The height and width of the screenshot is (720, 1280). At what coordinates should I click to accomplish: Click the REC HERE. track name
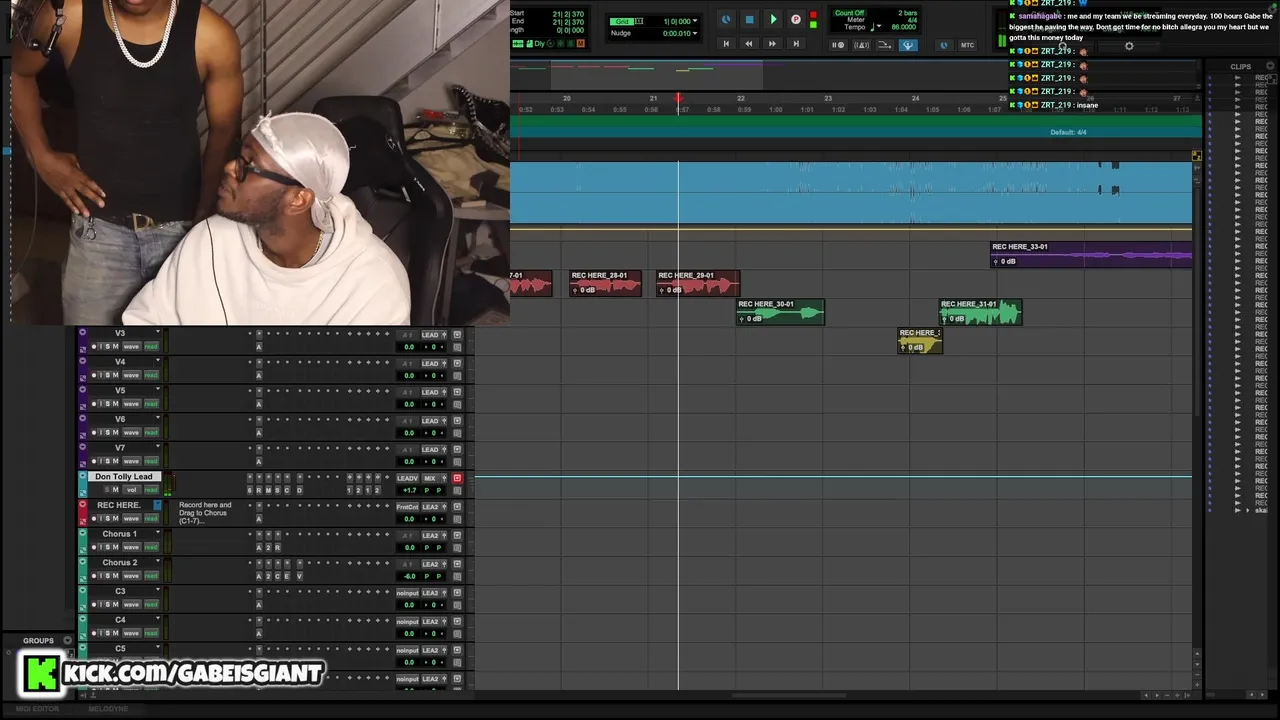click(119, 505)
